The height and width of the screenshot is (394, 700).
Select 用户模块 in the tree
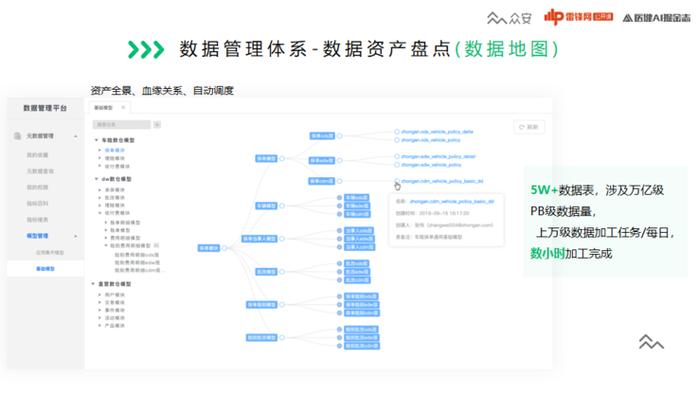(115, 294)
